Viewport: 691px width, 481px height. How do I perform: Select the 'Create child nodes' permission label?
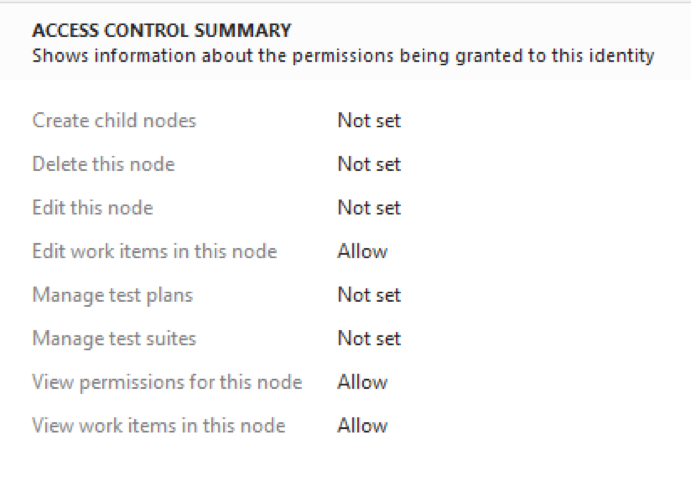(114, 121)
